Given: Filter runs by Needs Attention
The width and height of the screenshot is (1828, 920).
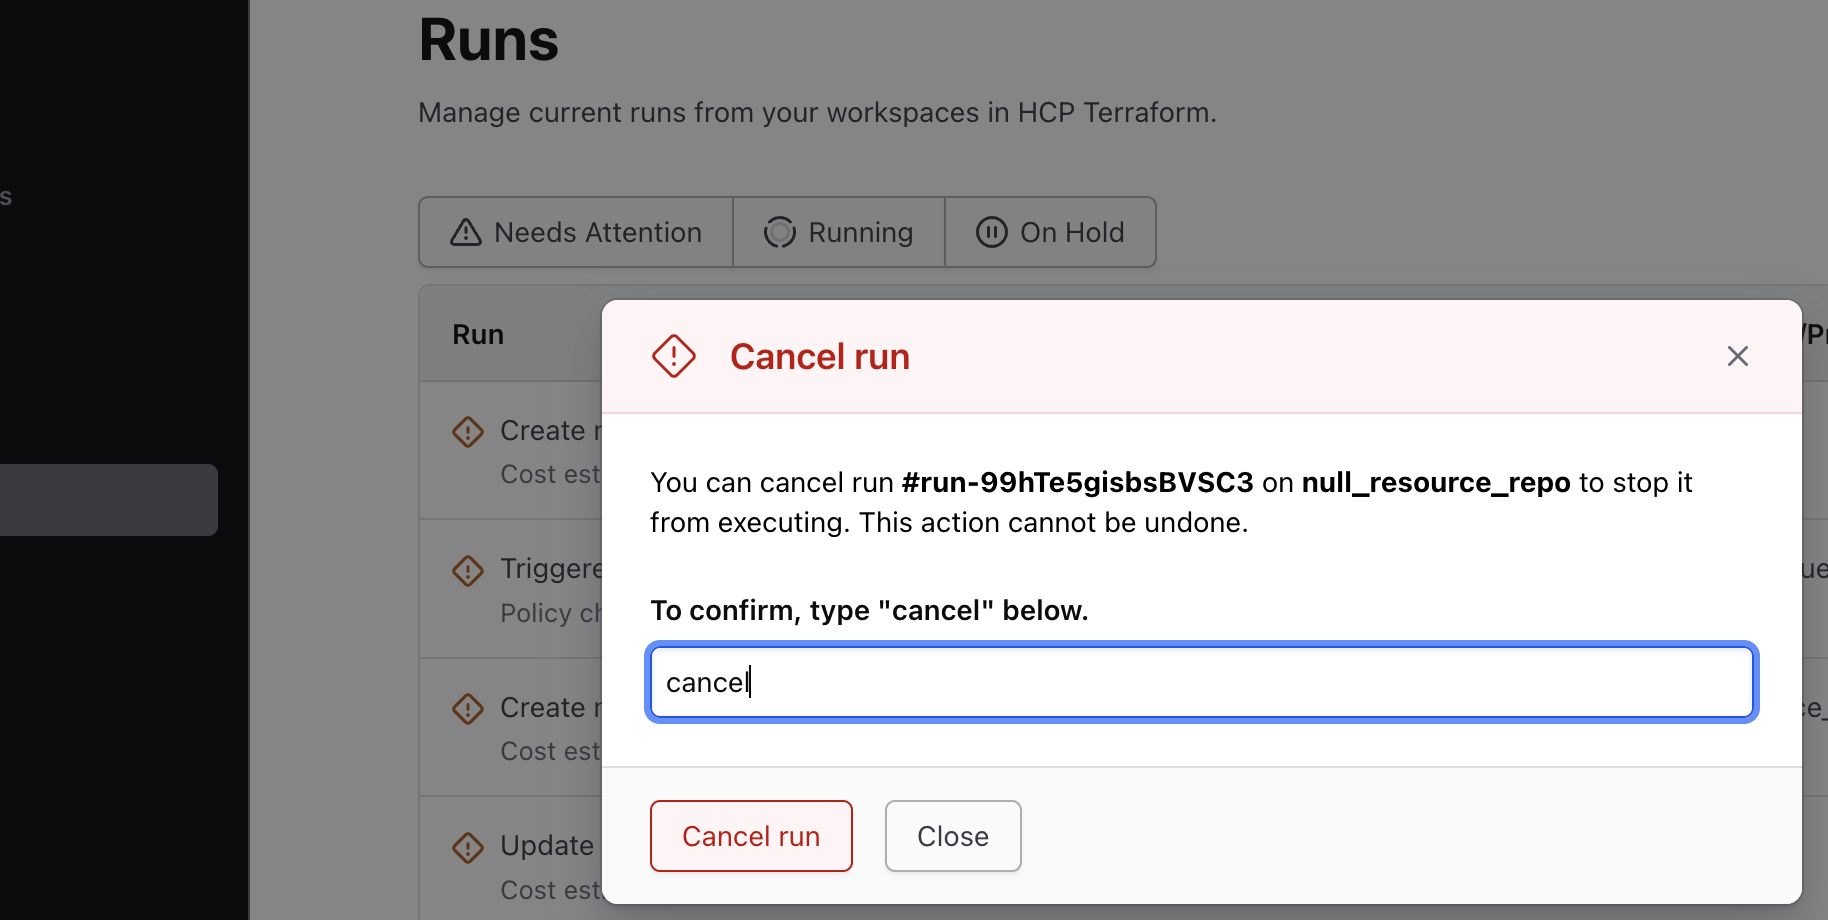Looking at the screenshot, I should coord(576,232).
